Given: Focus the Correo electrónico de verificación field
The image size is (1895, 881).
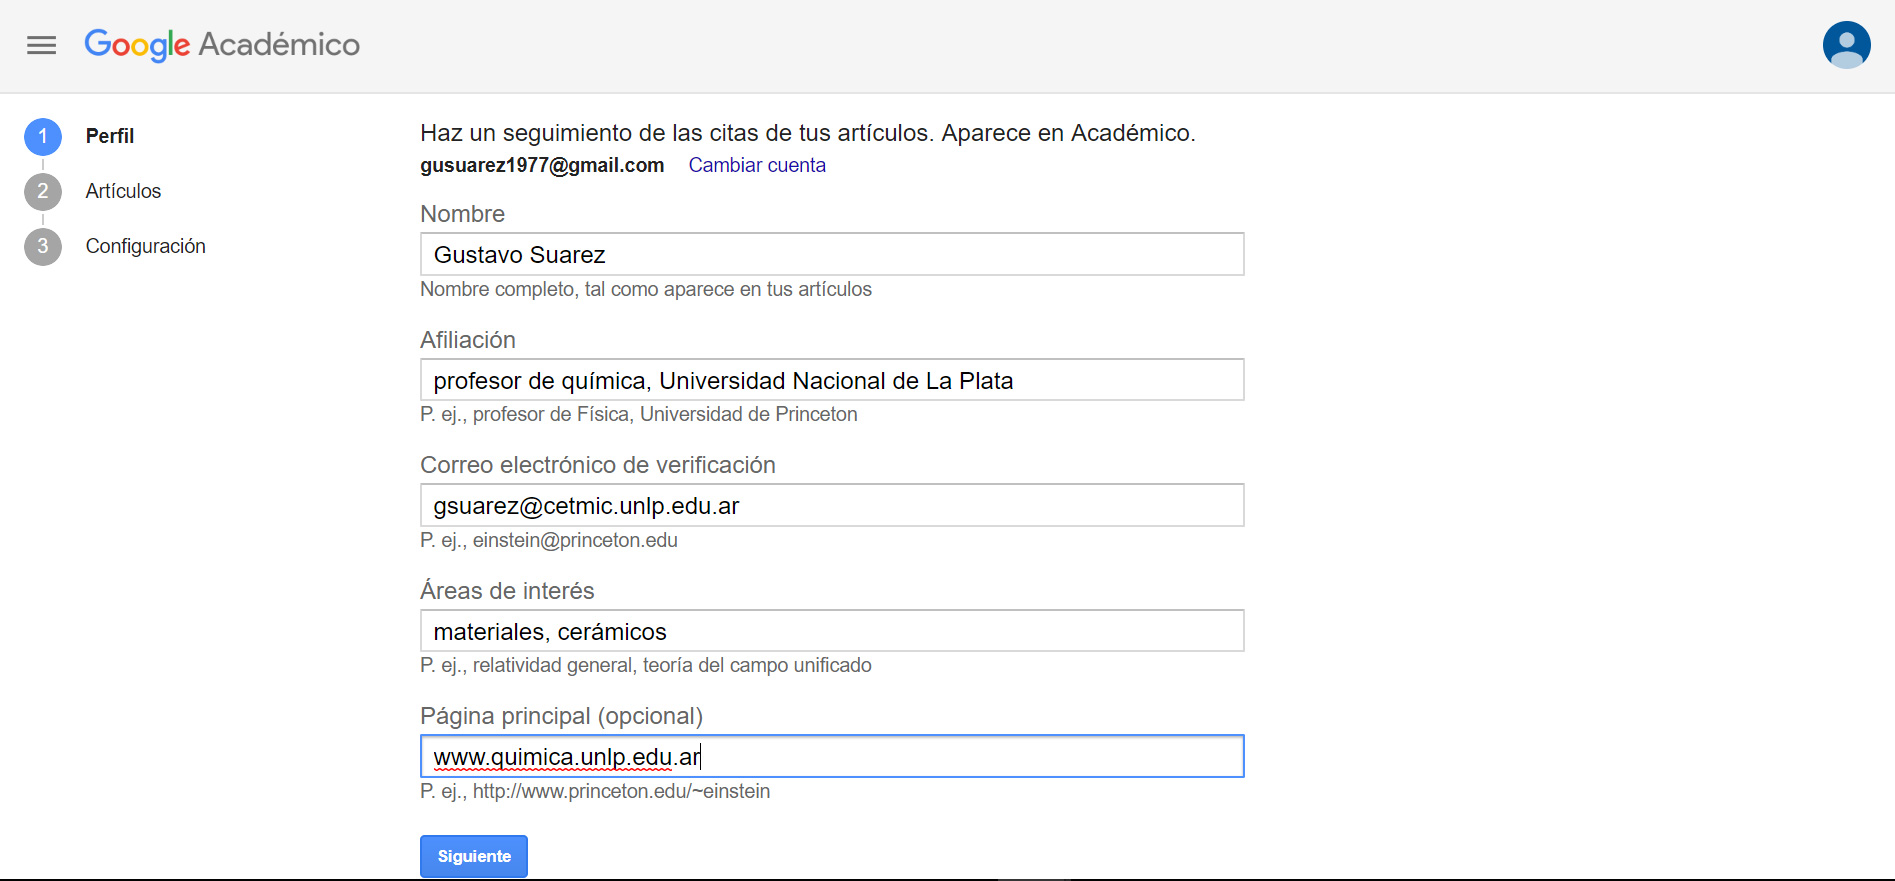Looking at the screenshot, I should 832,505.
